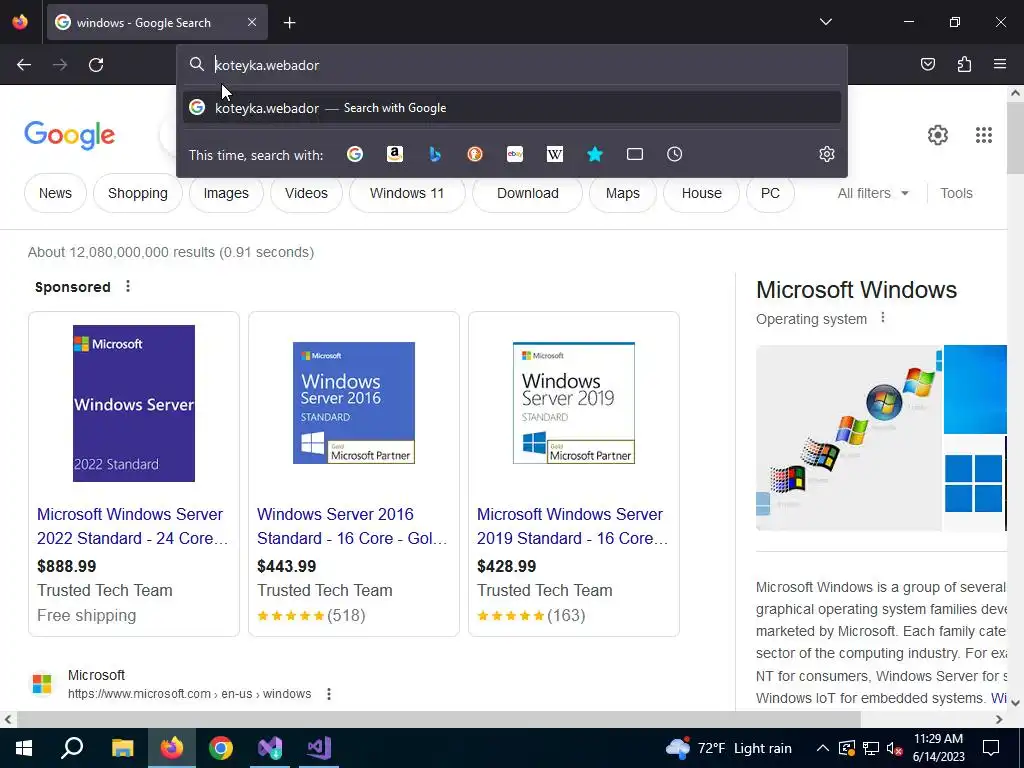Open 'Microsoft Windows Server 2022 Standard' link

click(x=132, y=526)
